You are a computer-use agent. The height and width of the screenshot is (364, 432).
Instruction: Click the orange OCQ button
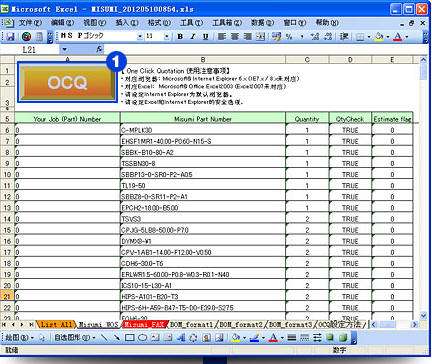coord(67,82)
